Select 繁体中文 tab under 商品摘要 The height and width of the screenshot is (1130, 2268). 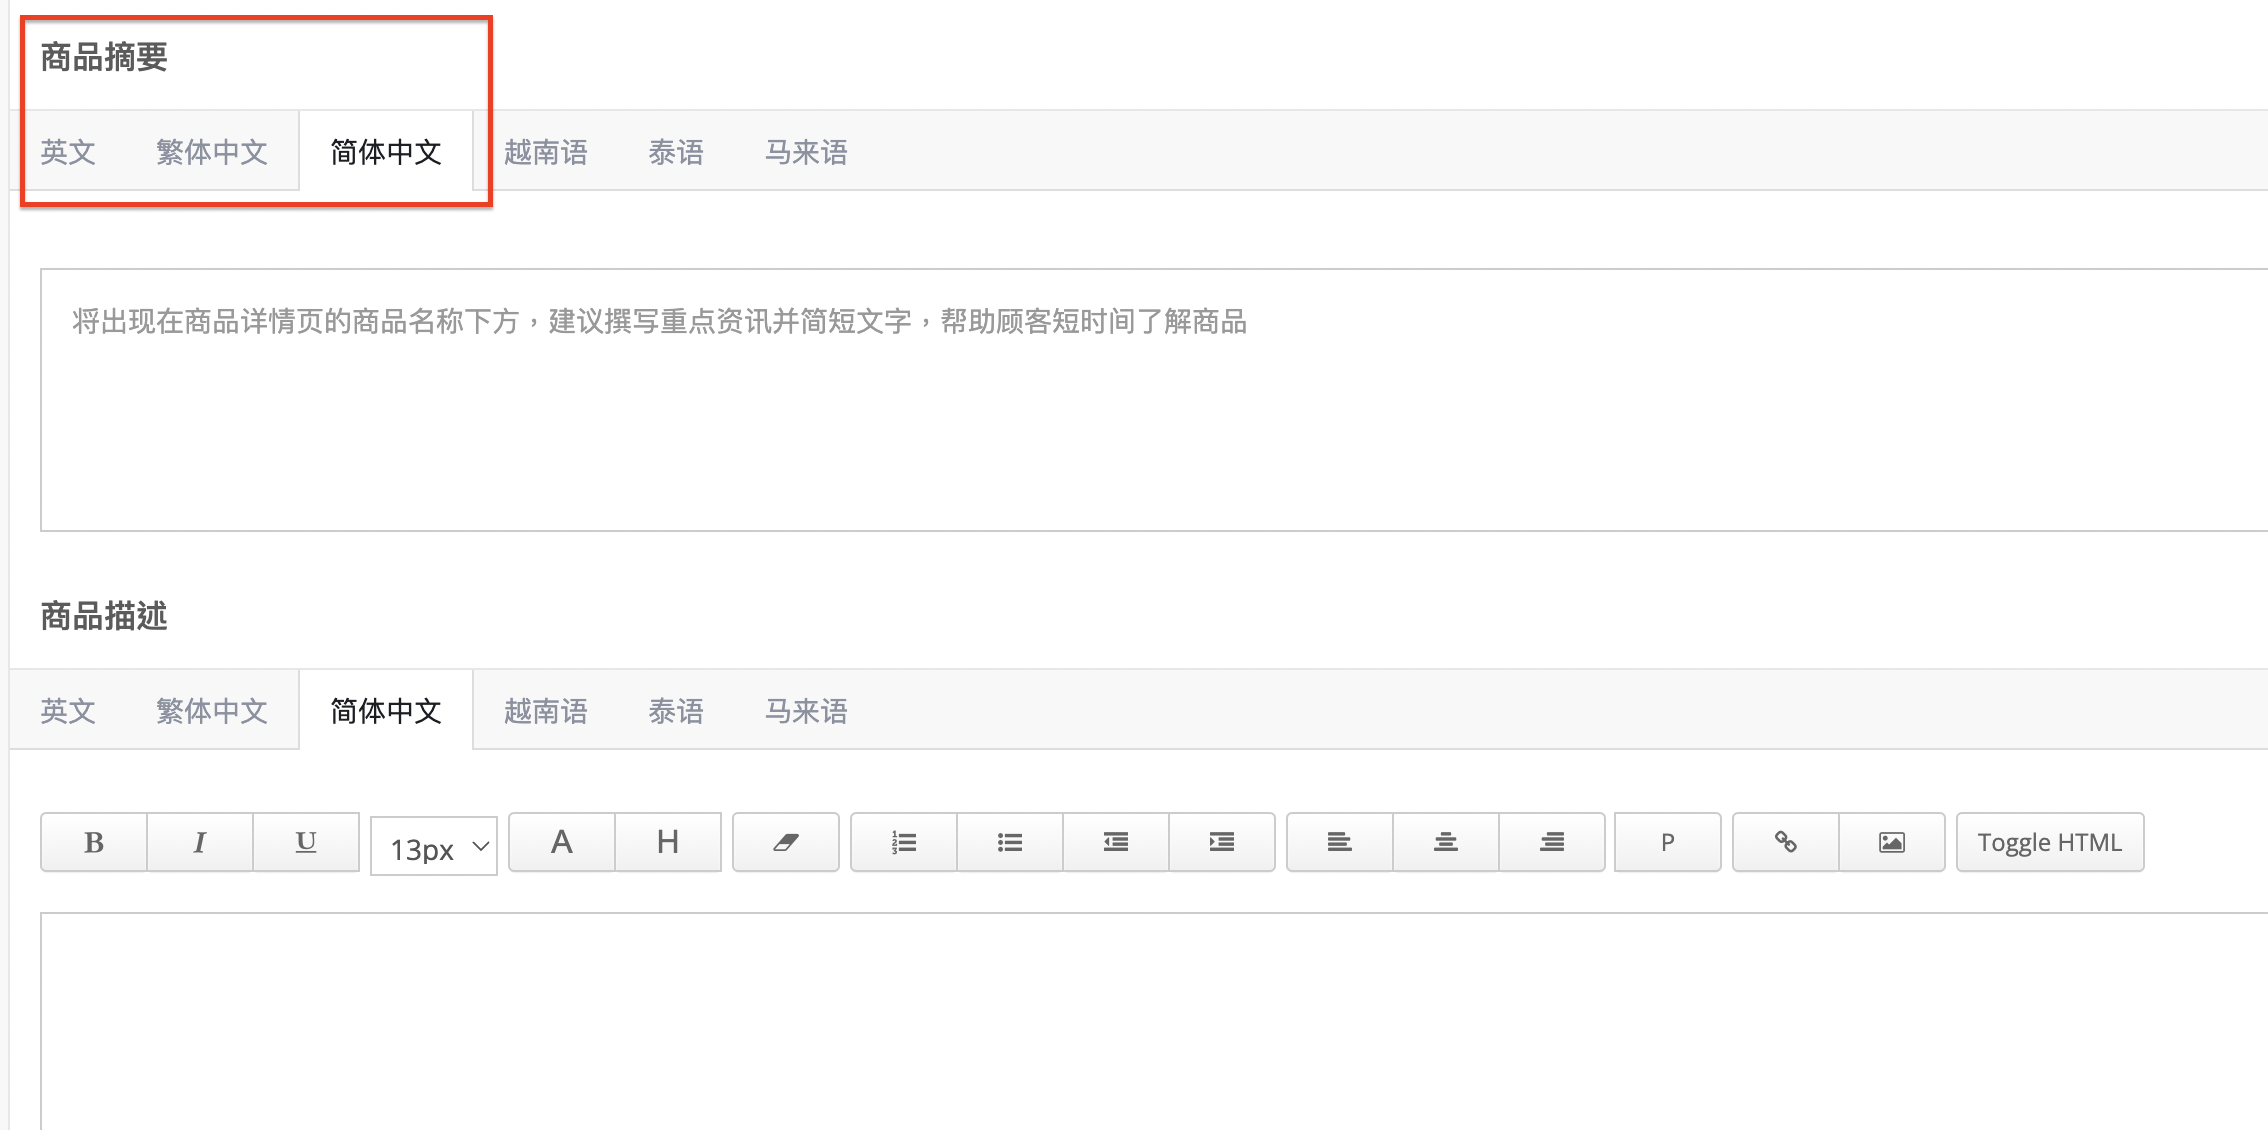point(212,152)
